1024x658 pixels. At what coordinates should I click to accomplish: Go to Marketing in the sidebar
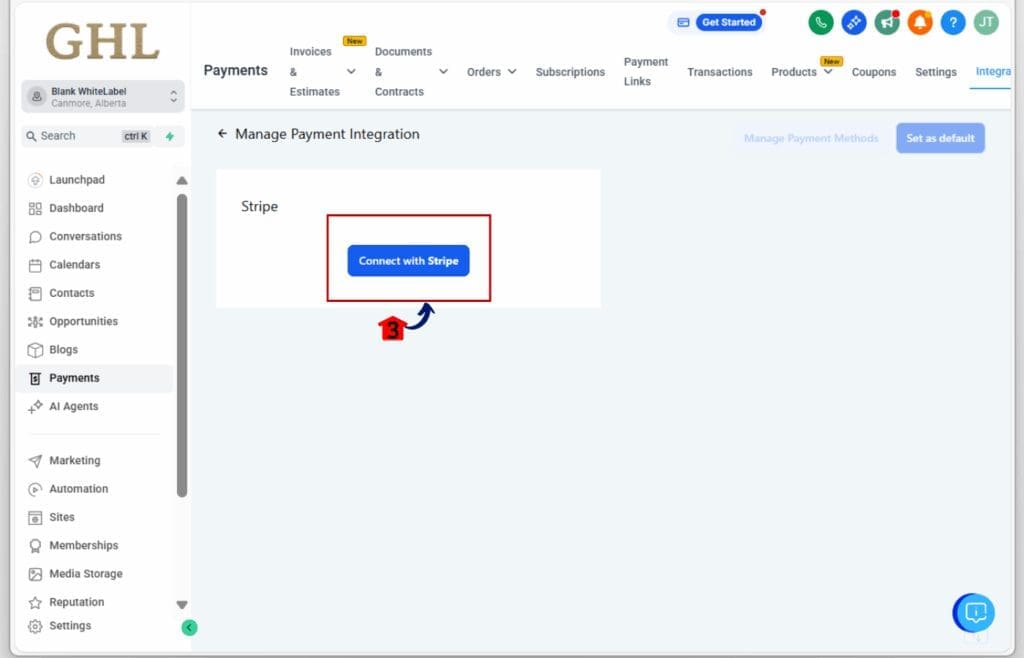64,460
